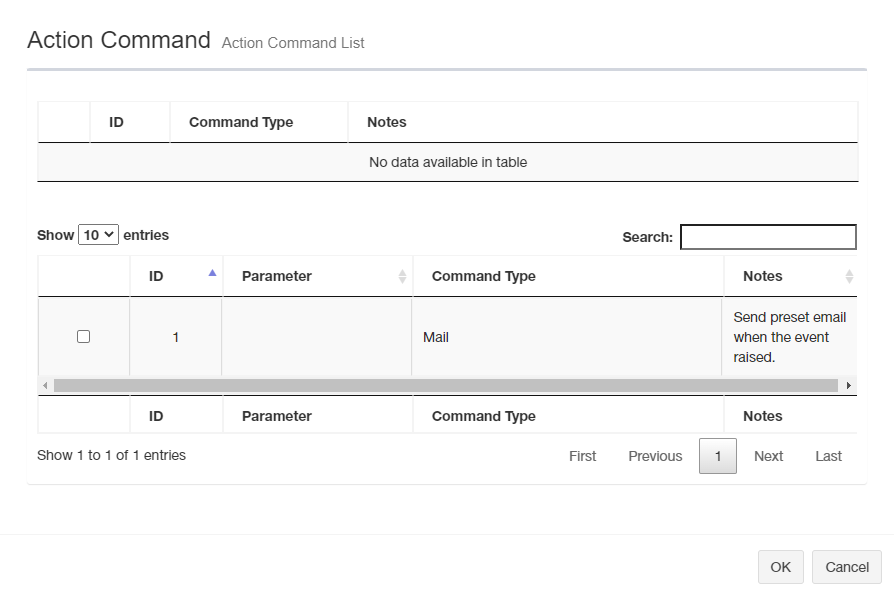
Task: Go to the First page of results
Action: [x=582, y=456]
